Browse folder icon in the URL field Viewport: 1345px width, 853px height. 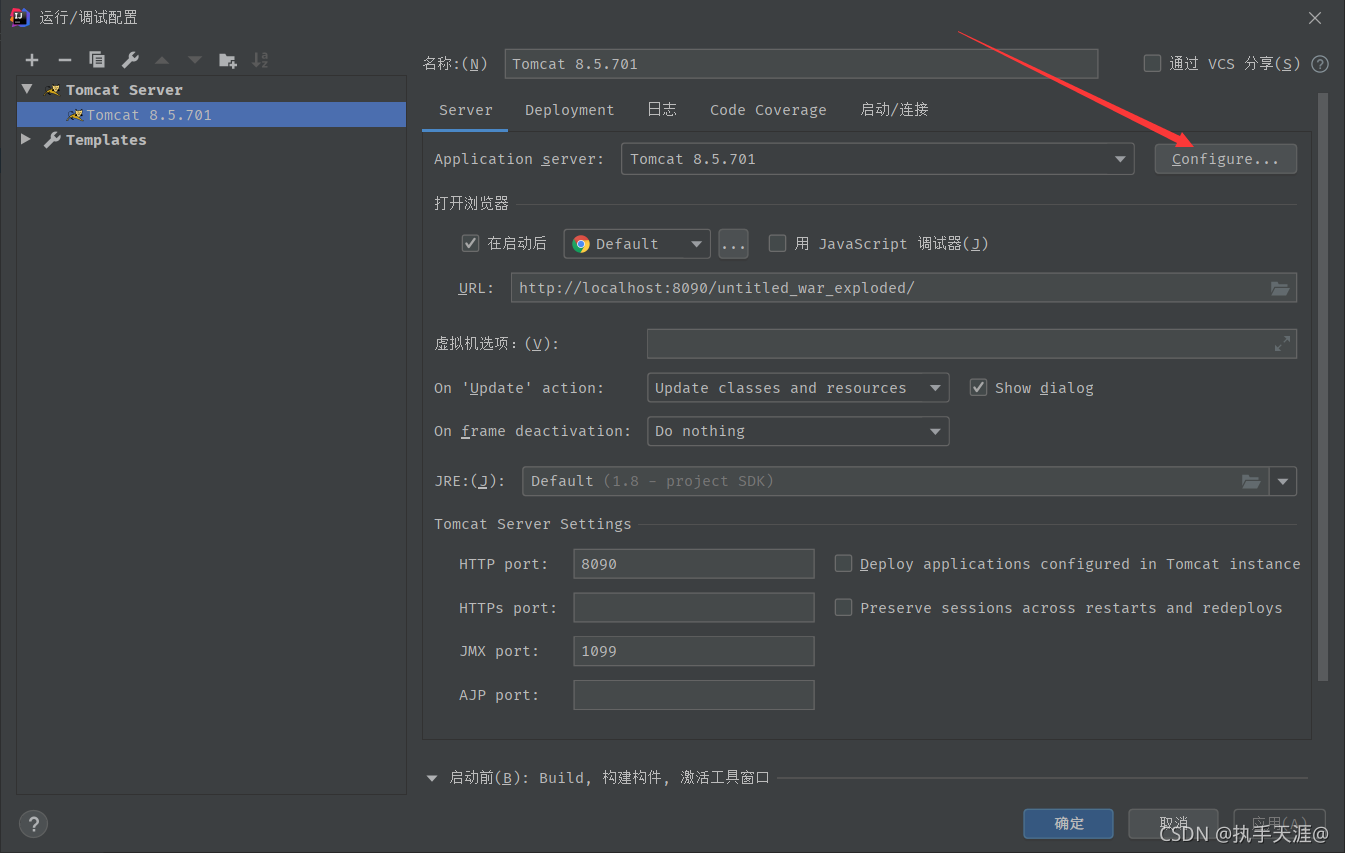click(1280, 288)
